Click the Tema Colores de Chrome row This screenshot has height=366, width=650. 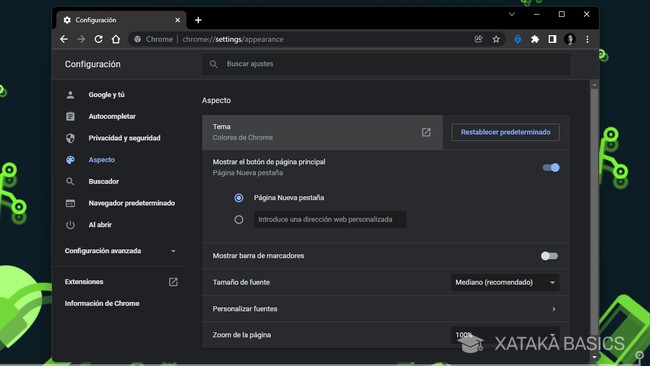pos(322,132)
